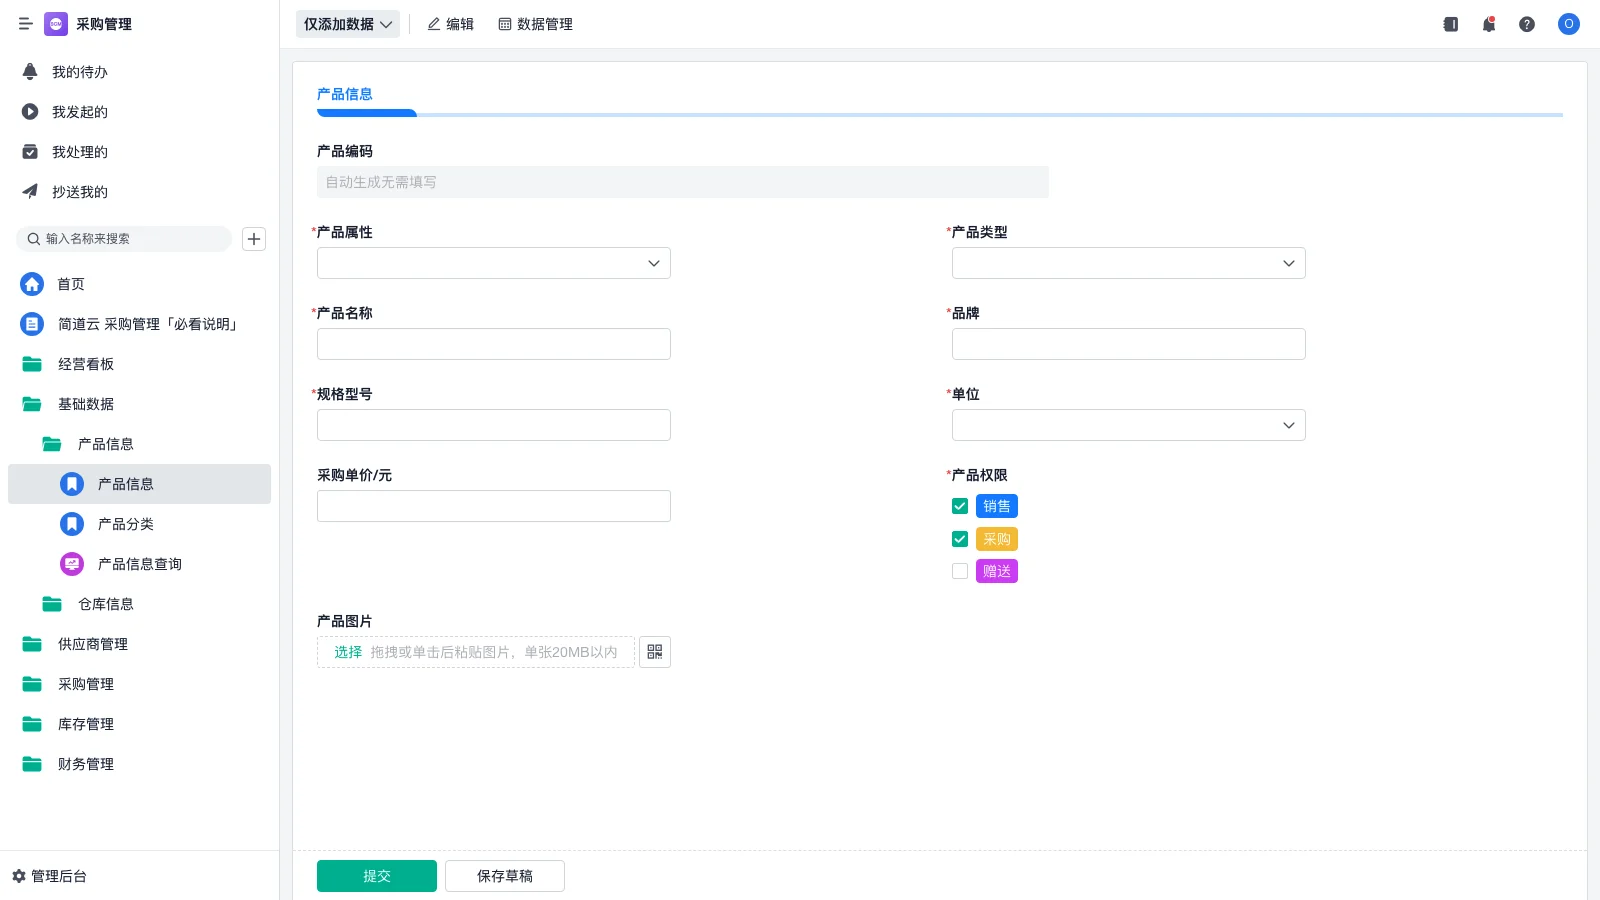
Task: Click 选择 to upload product image
Action: point(348,652)
